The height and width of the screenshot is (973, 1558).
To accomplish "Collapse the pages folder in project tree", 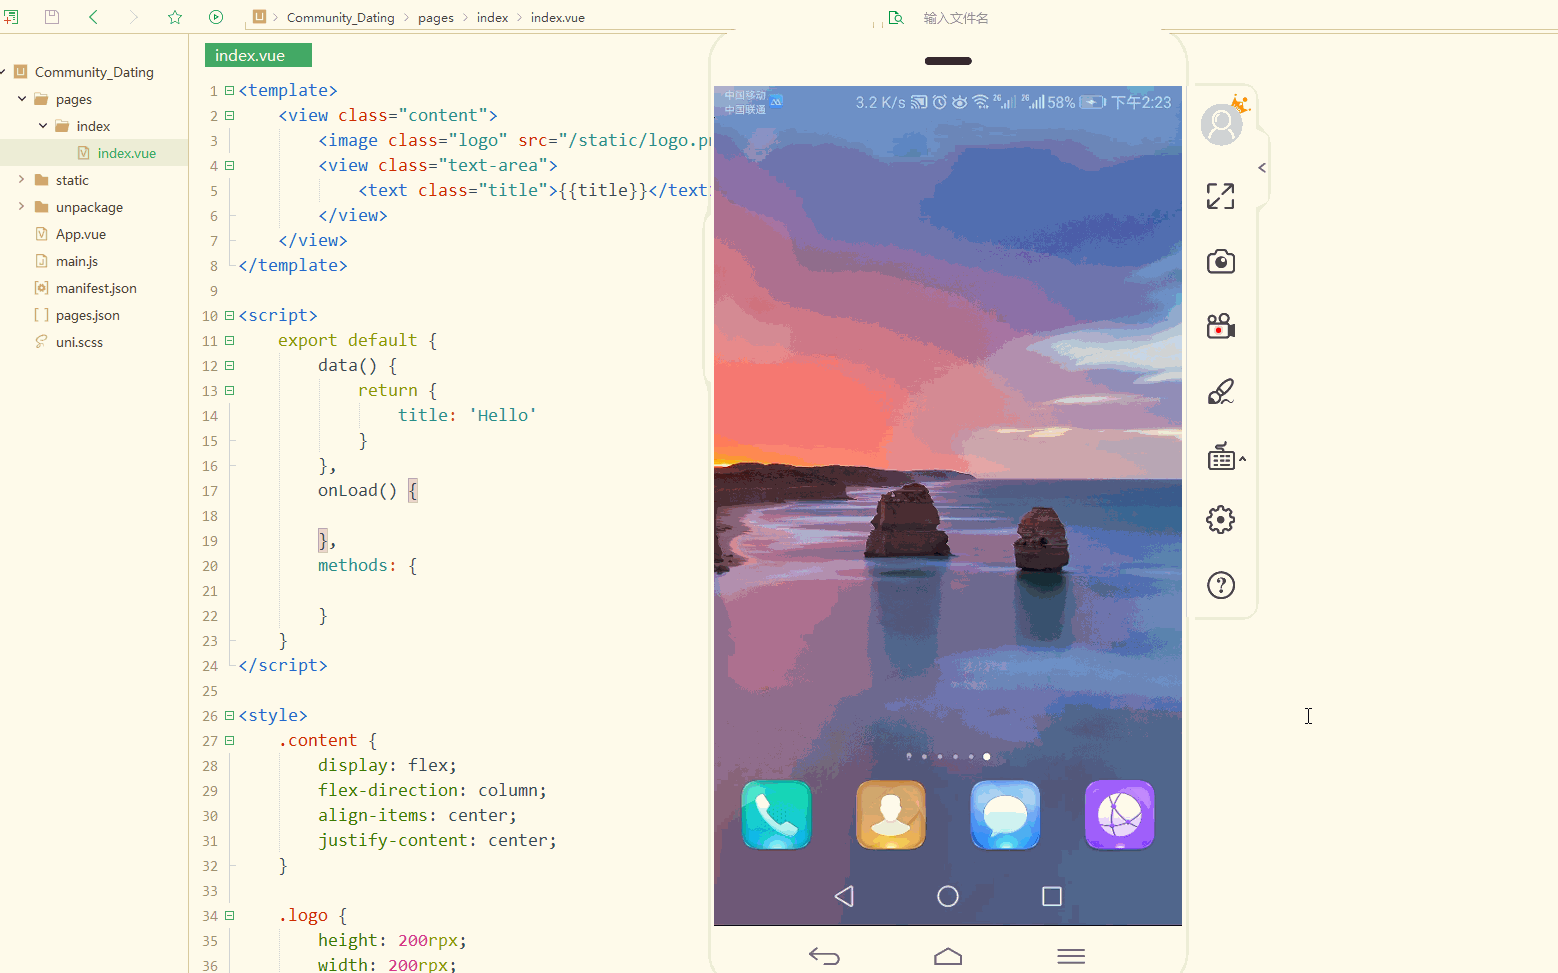I will (x=22, y=98).
